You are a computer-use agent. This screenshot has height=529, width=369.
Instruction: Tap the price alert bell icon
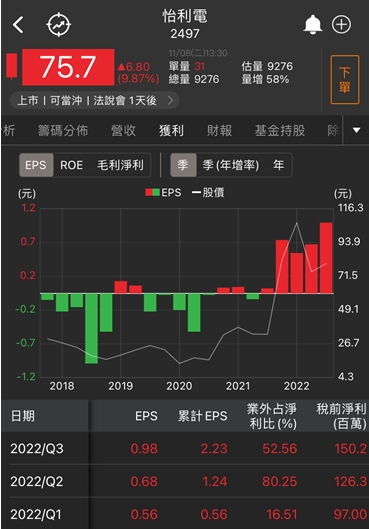313,25
